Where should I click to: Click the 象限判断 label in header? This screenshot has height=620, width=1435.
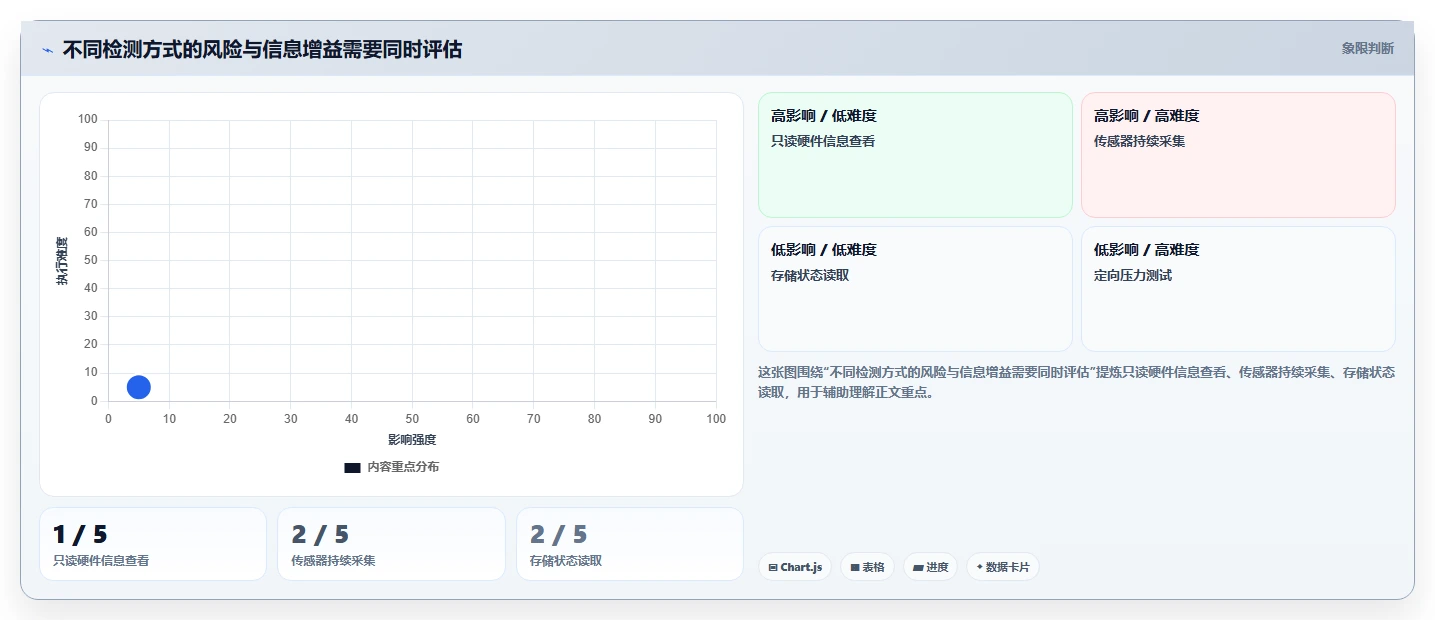pyautogui.click(x=1367, y=48)
